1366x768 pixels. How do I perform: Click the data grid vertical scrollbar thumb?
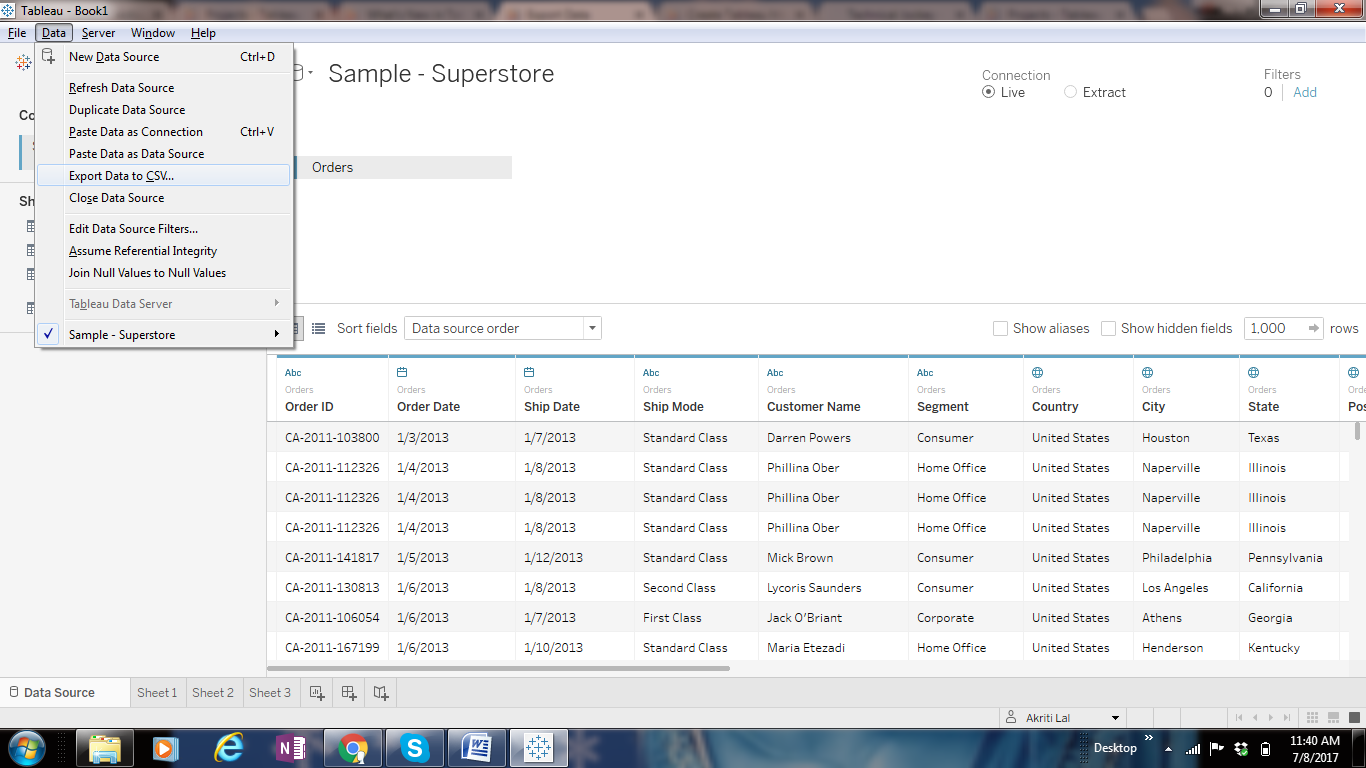(1357, 431)
